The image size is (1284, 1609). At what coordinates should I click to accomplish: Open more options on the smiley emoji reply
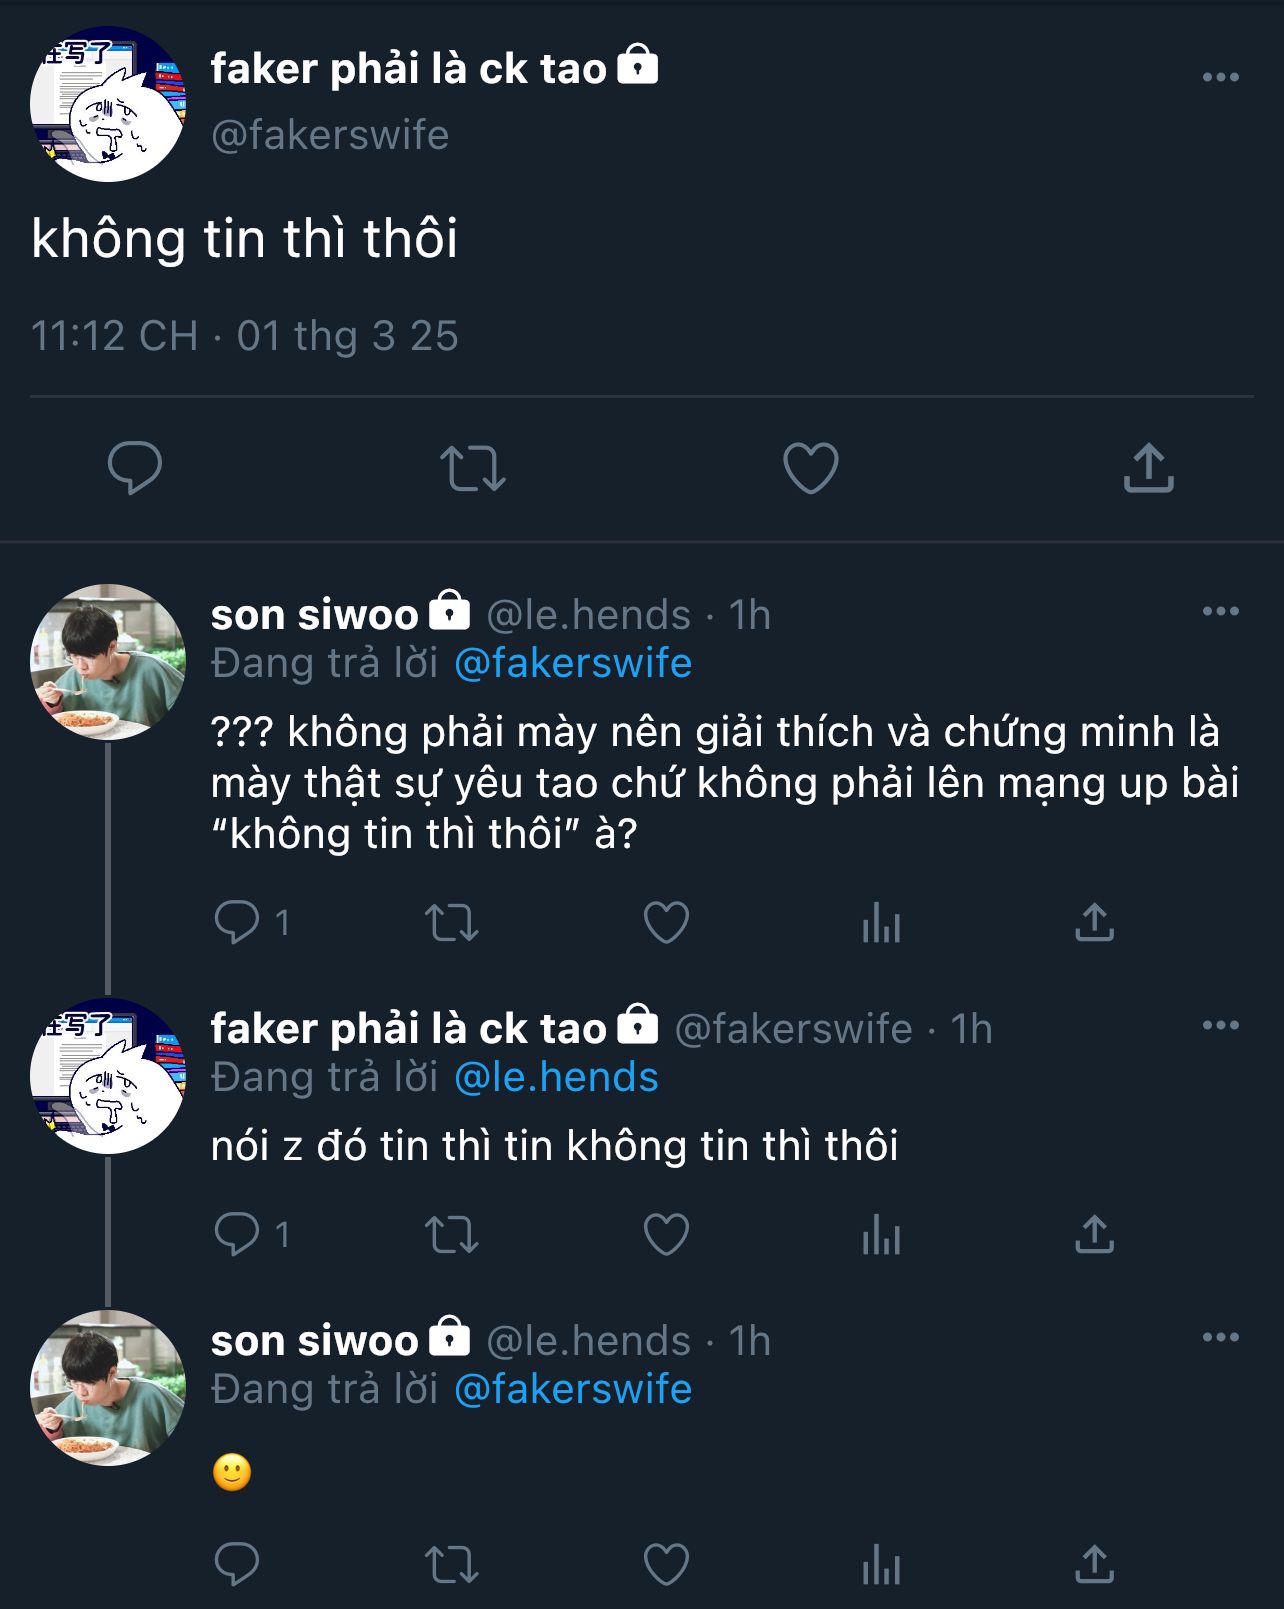[1220, 1337]
